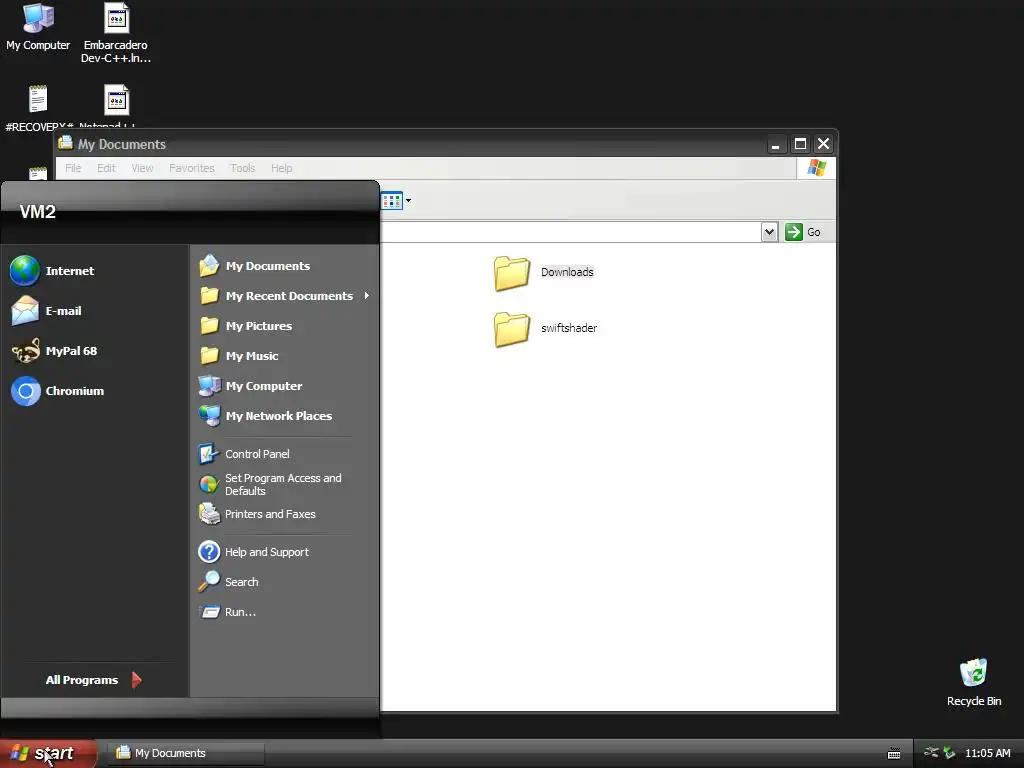This screenshot has width=1024, height=768.
Task: Click the safely remove hardware tray icon
Action: pos(949,753)
